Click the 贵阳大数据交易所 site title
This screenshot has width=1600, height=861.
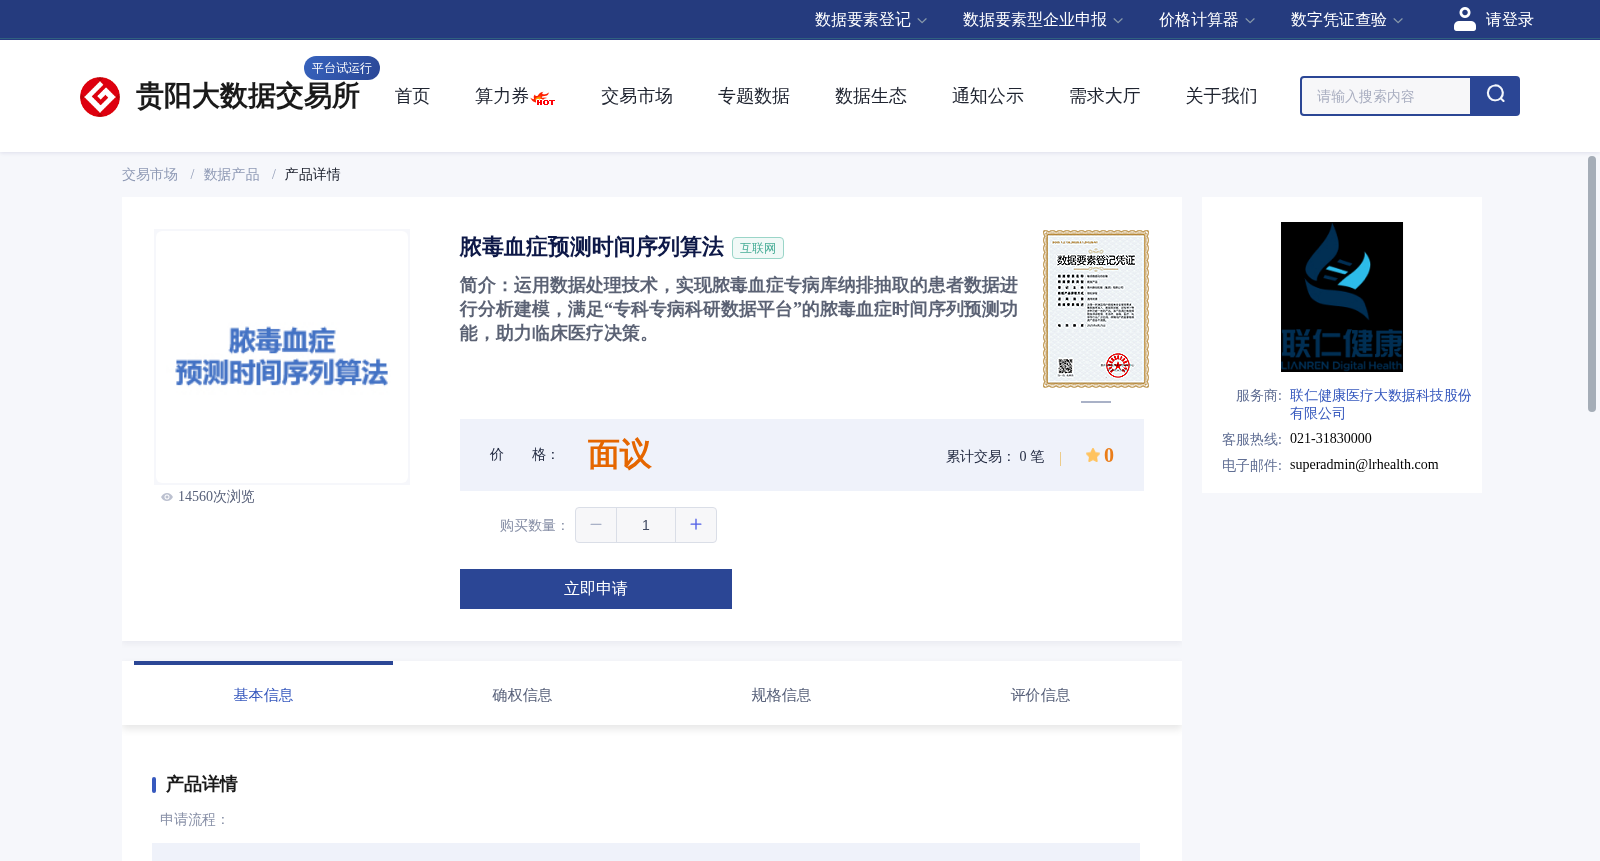pos(247,97)
